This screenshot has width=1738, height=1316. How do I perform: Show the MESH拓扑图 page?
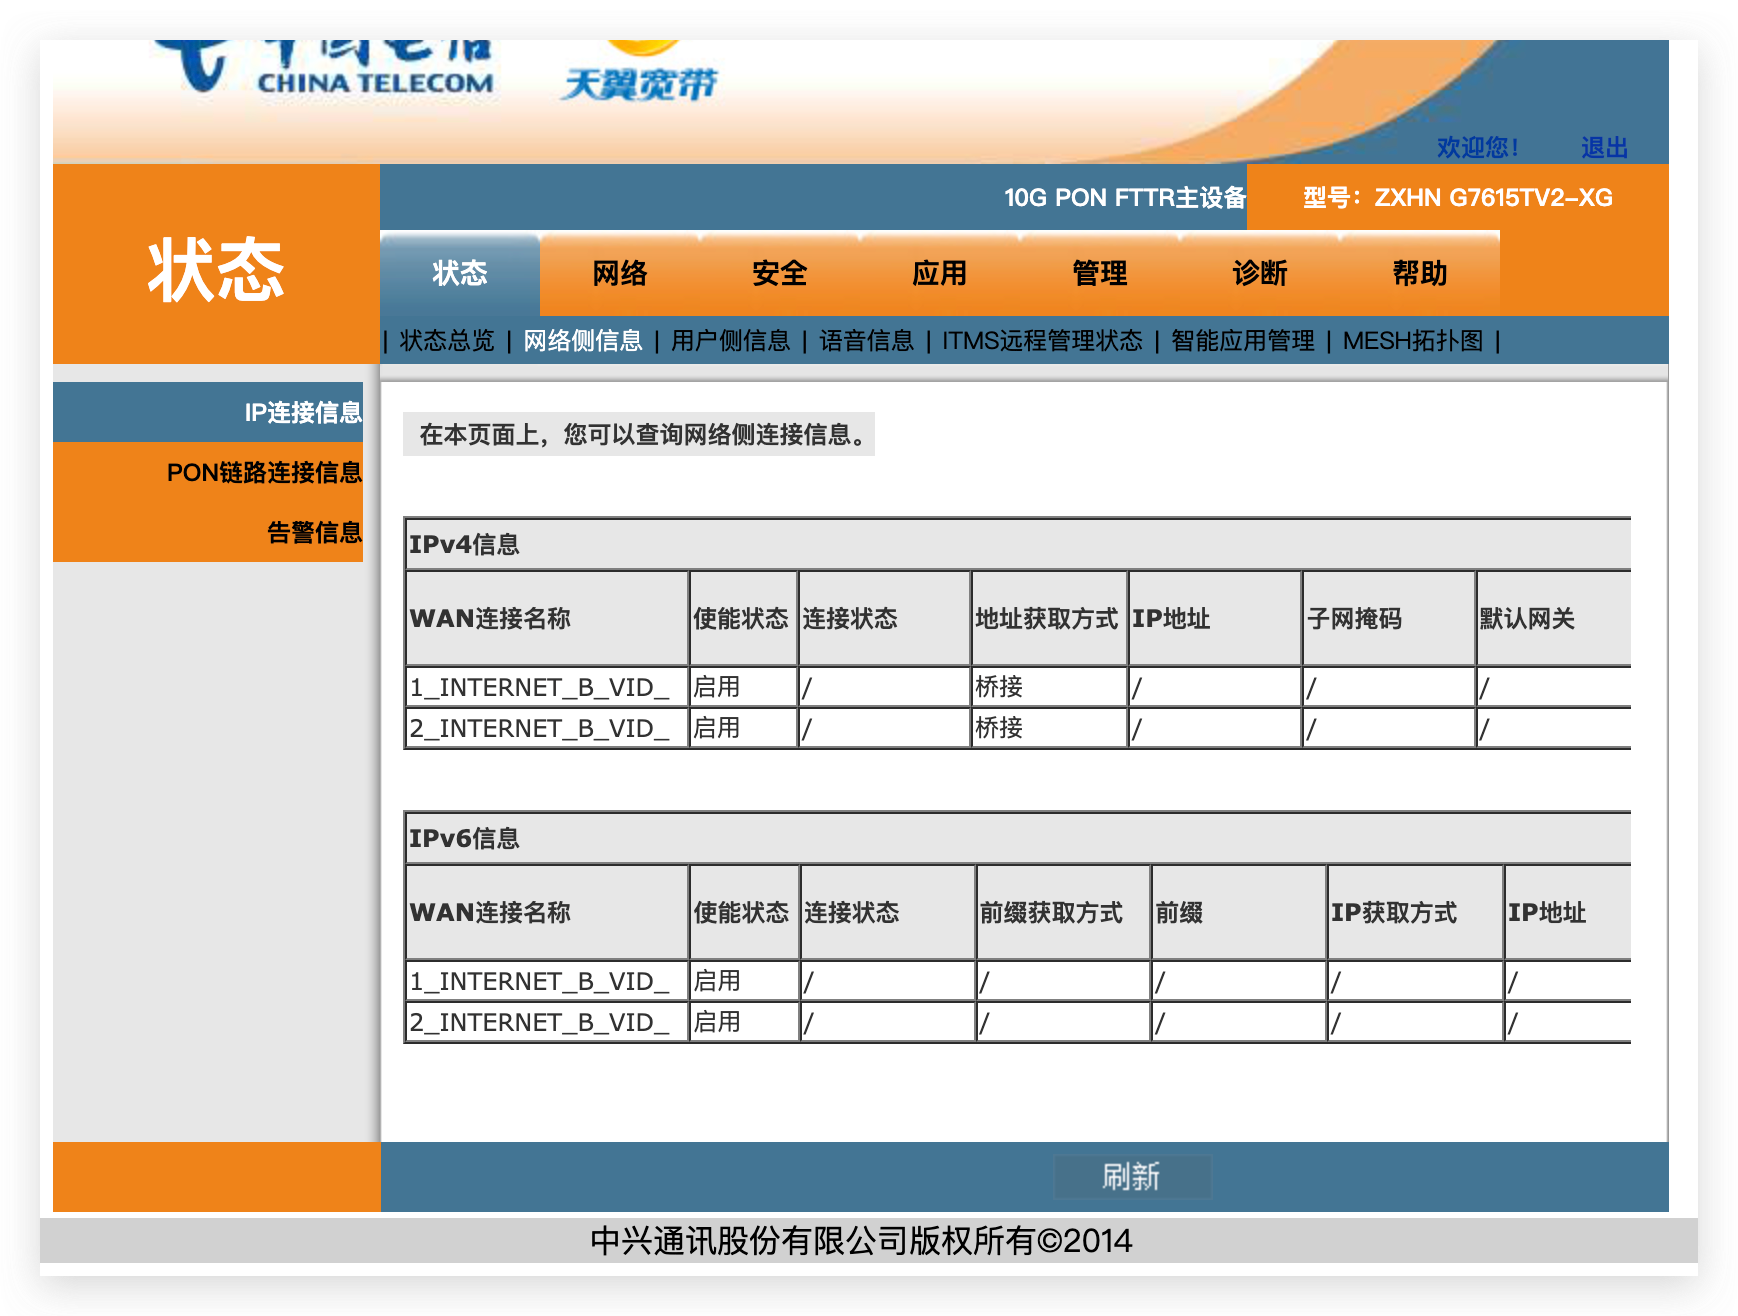[1413, 341]
